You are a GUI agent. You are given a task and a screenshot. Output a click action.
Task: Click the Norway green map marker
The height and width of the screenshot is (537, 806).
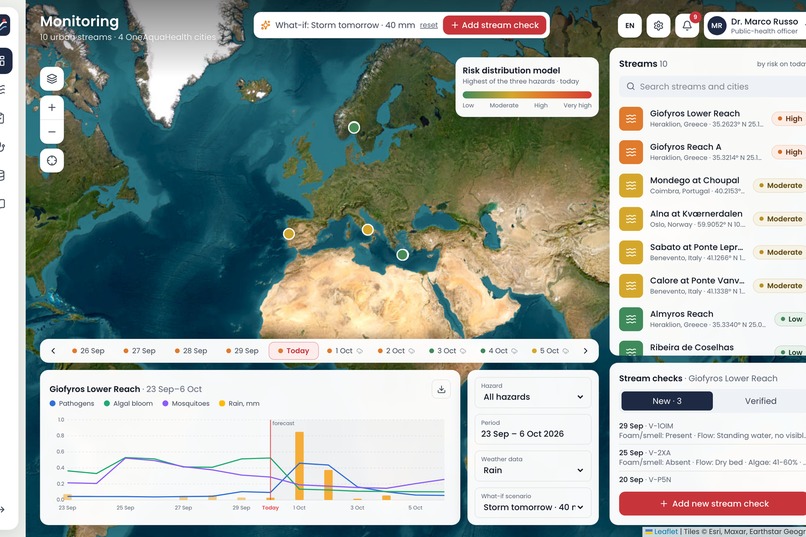(x=354, y=127)
